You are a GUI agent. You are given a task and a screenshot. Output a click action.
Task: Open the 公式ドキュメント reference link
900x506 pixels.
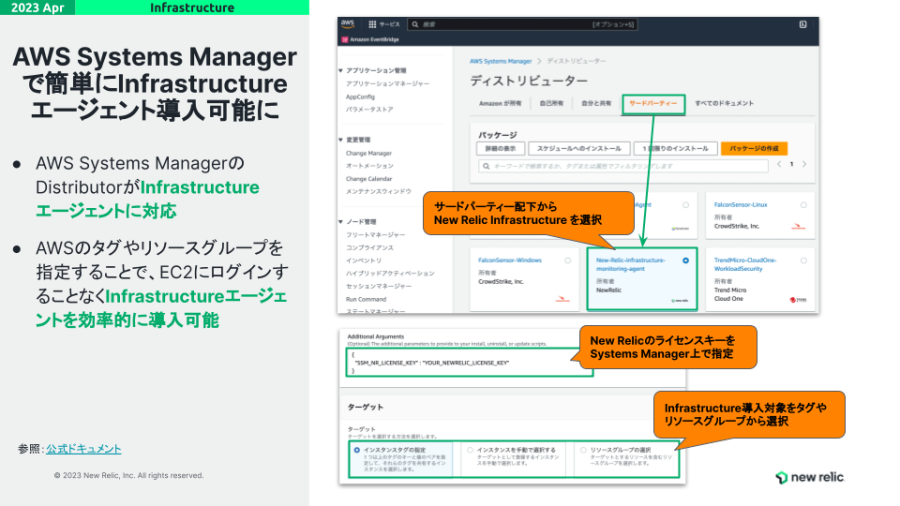[x=84, y=449]
